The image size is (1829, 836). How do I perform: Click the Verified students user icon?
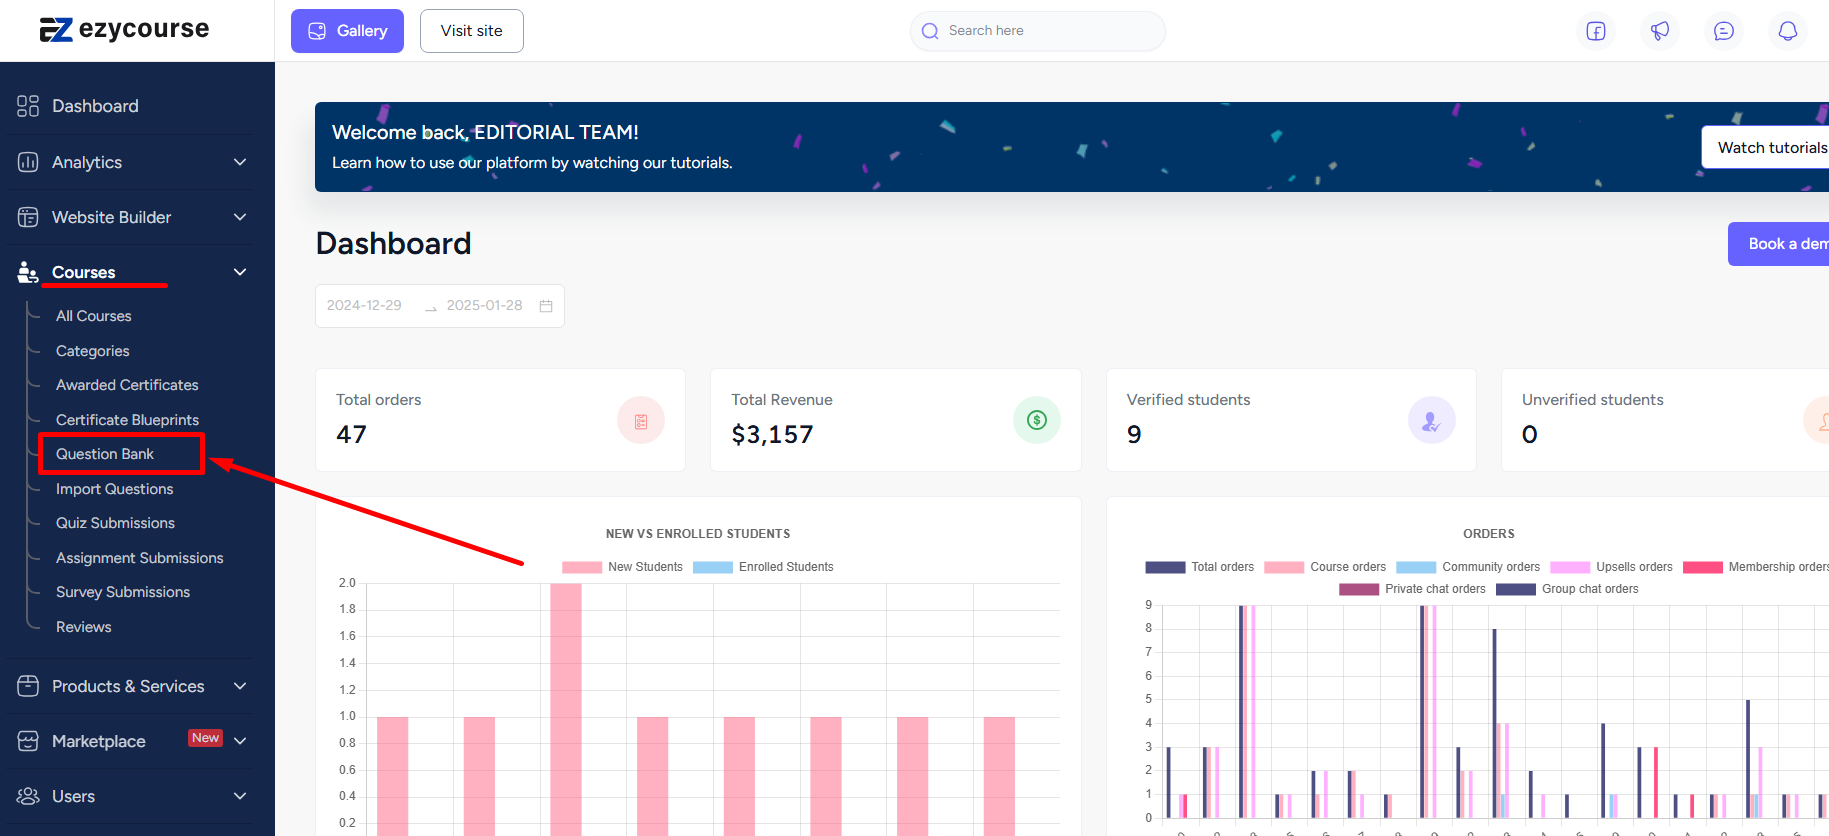[x=1432, y=421]
